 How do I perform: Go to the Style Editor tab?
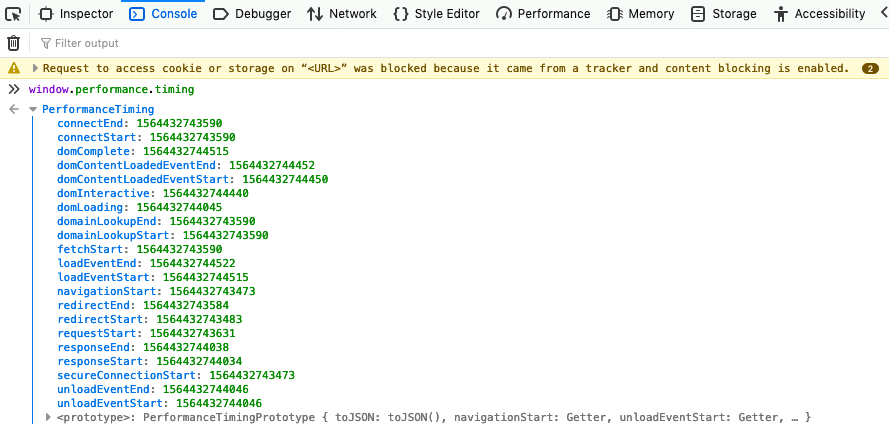click(x=436, y=14)
